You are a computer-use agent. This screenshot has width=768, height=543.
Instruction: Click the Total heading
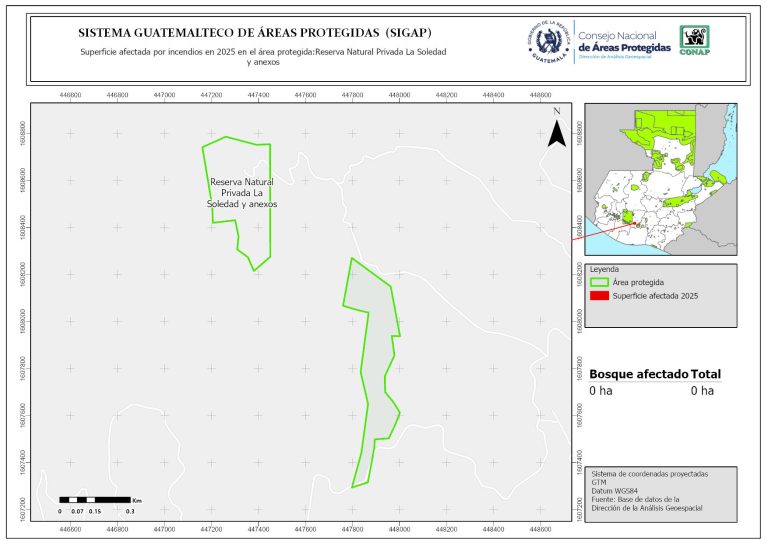pos(706,374)
